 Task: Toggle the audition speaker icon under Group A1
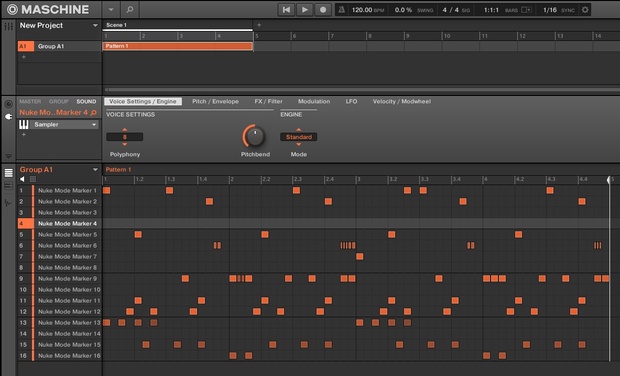23,179
